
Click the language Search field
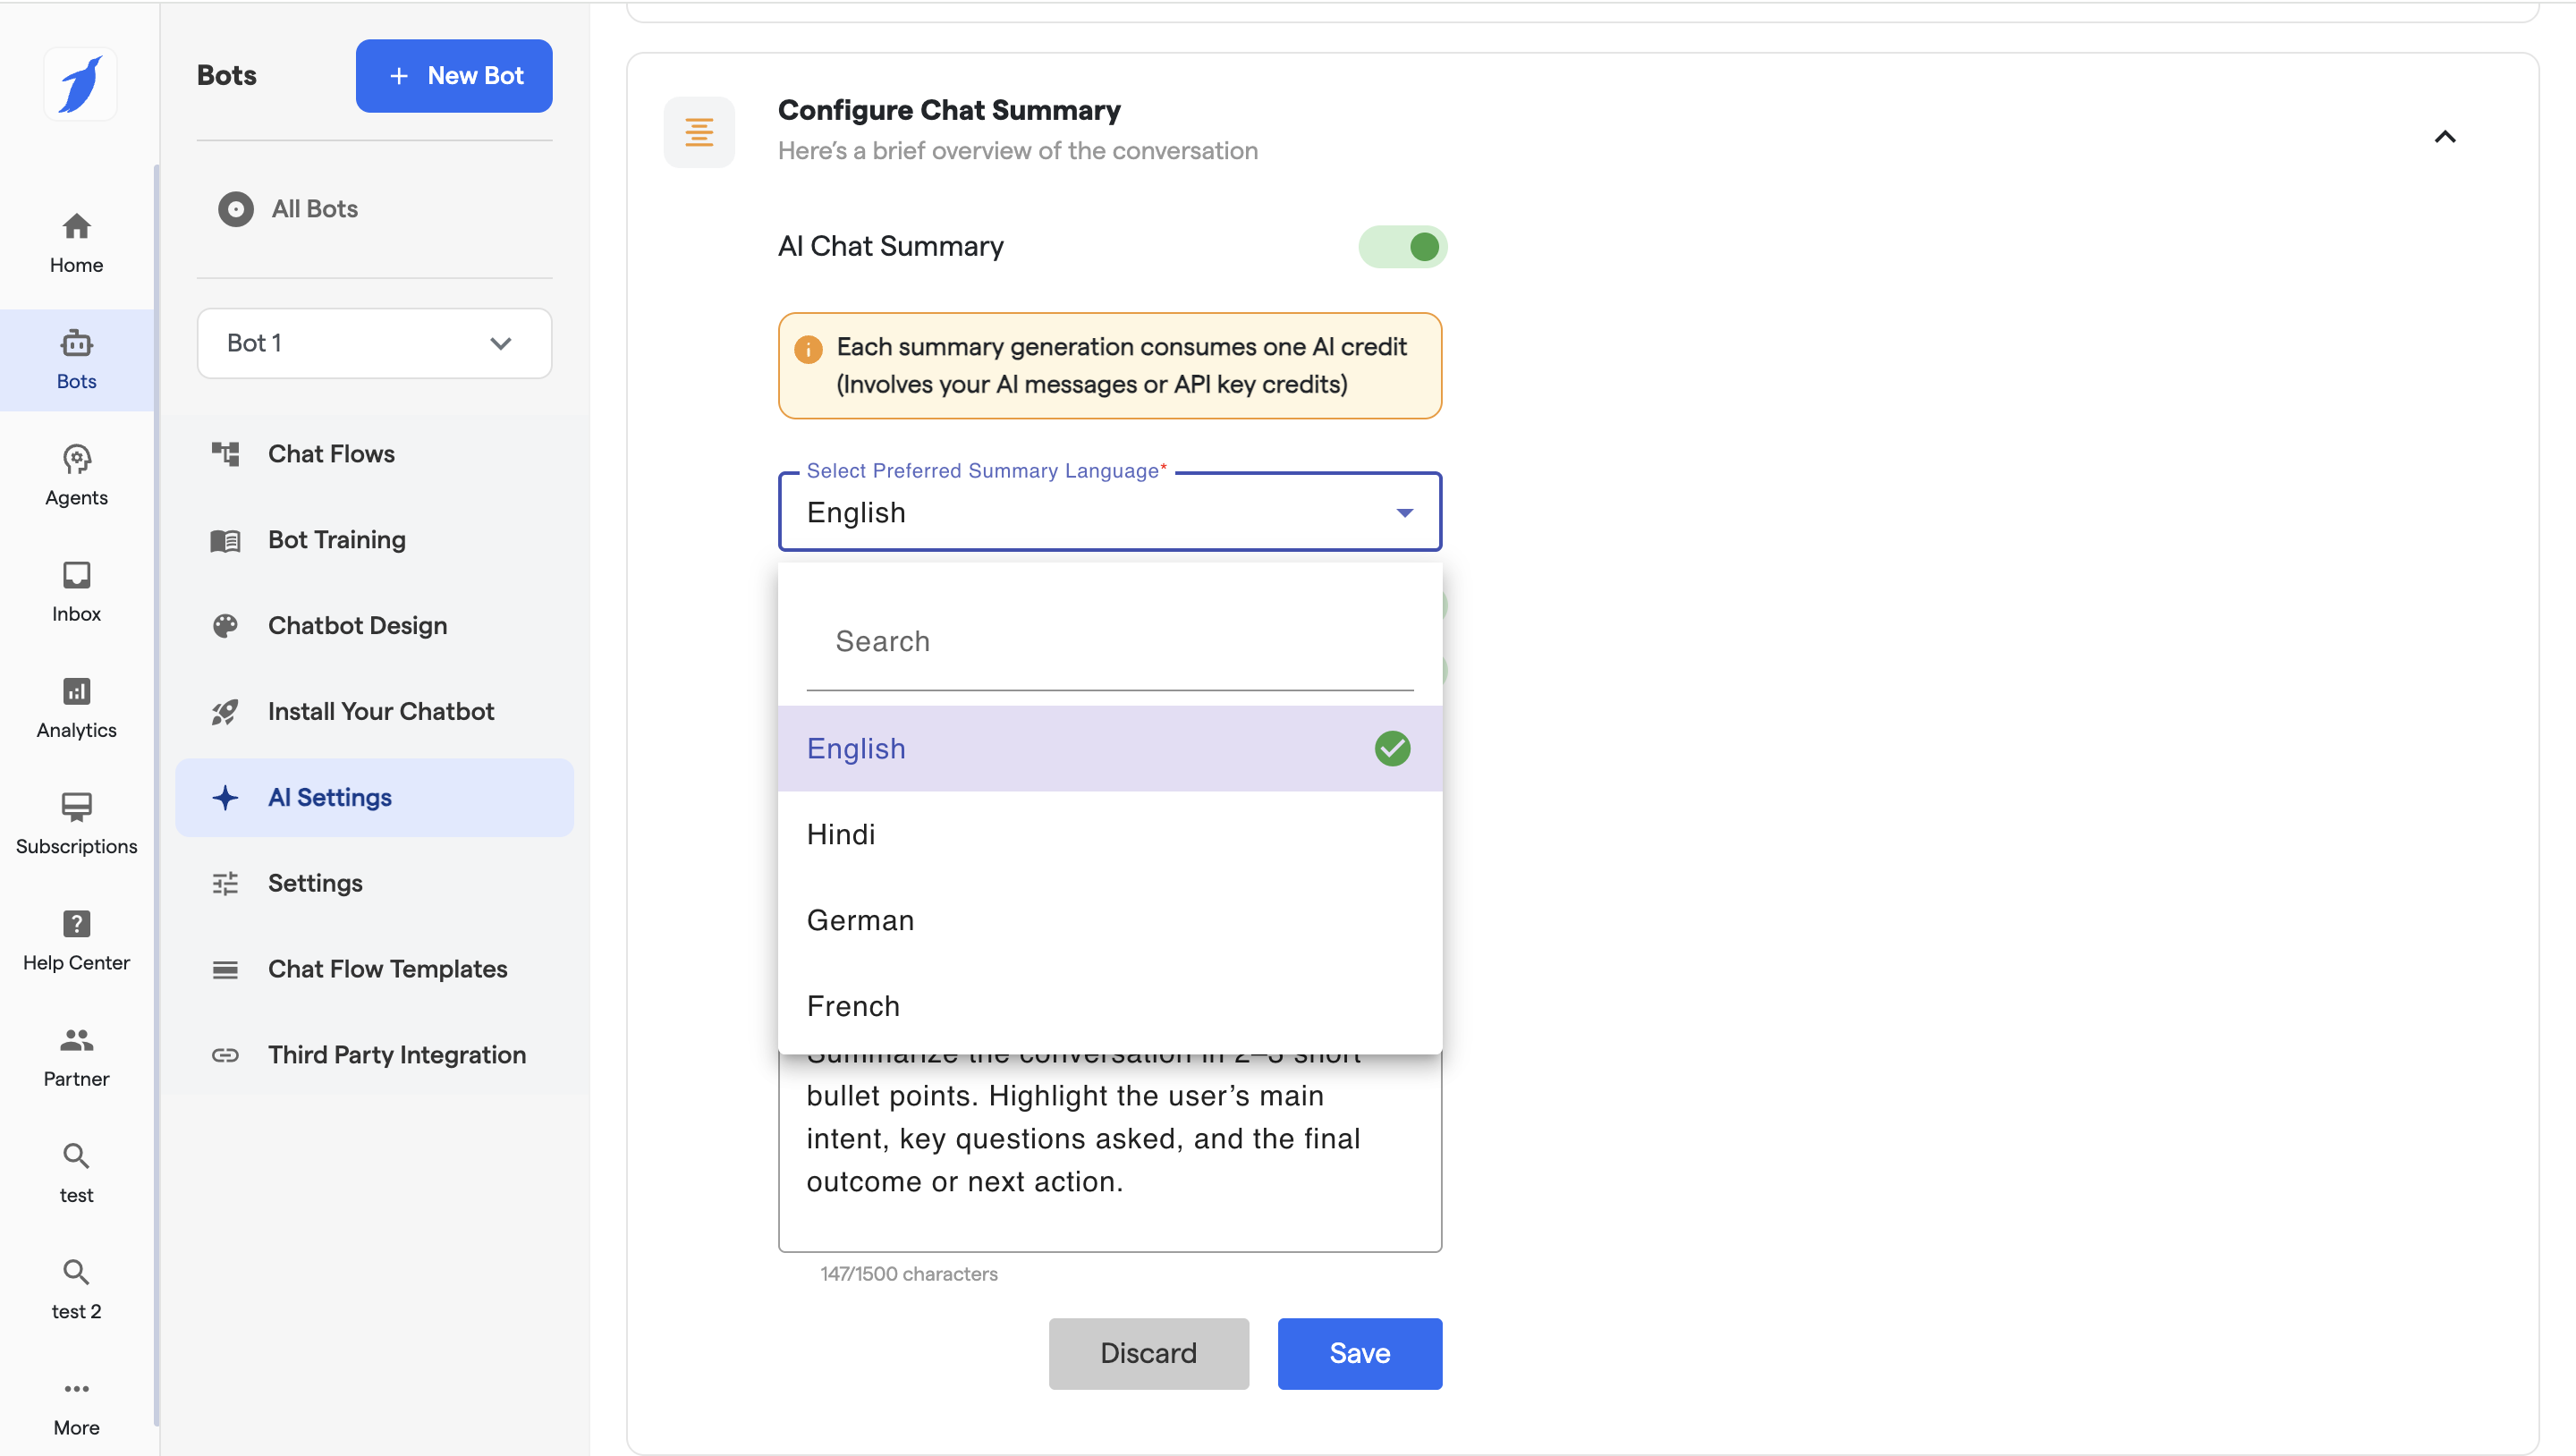(x=1109, y=642)
